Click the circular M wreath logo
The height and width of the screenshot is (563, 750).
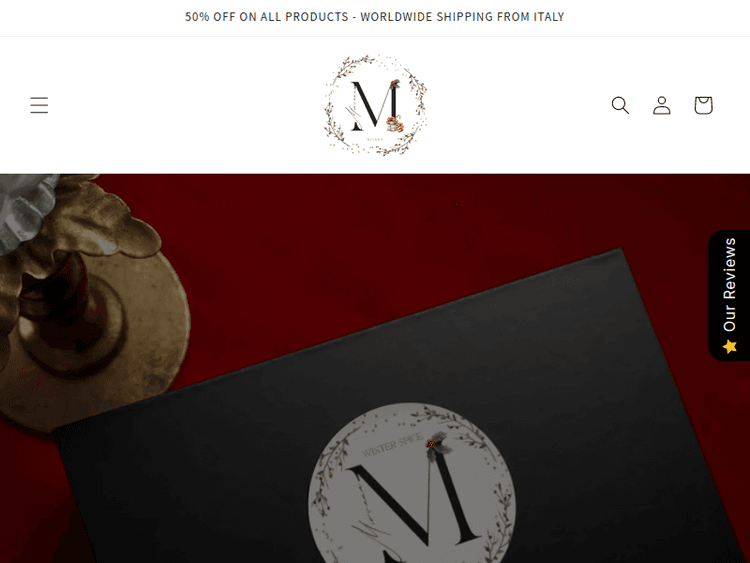pyautogui.click(x=375, y=105)
